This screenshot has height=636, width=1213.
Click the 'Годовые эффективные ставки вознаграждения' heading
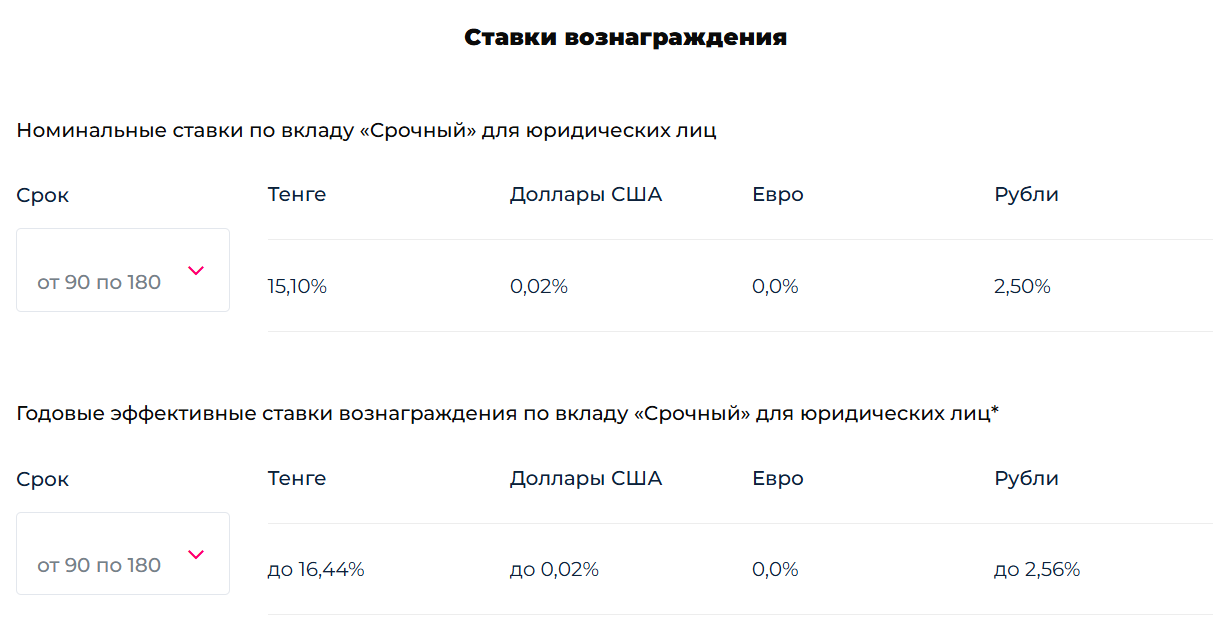click(507, 414)
